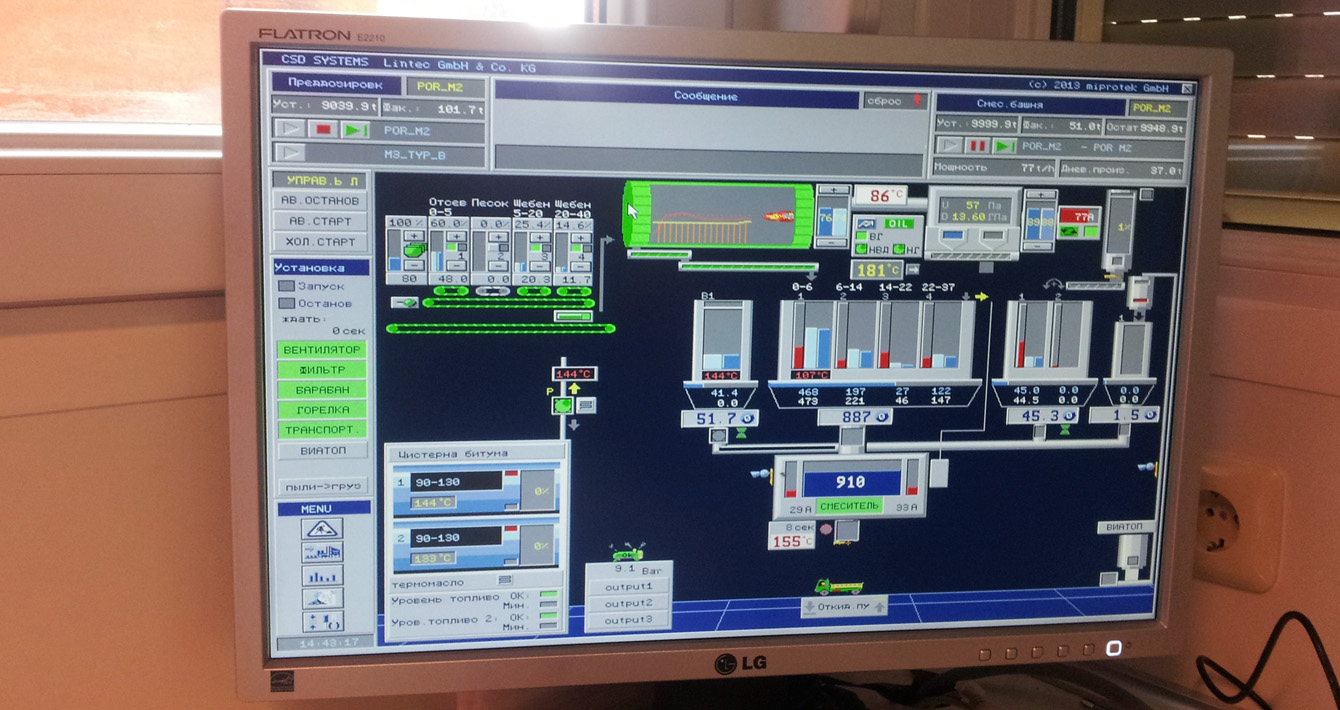Click the red pause button in Смес.башня
Viewport: 1340px width, 710px height.
pyautogui.click(x=977, y=147)
